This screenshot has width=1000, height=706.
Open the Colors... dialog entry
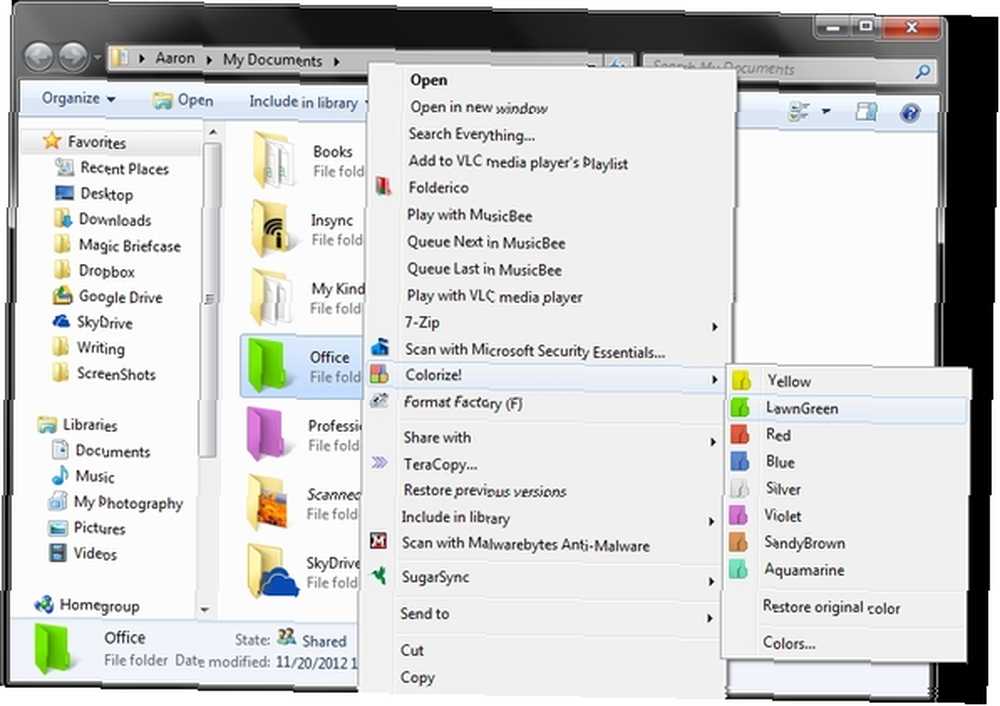coord(789,642)
